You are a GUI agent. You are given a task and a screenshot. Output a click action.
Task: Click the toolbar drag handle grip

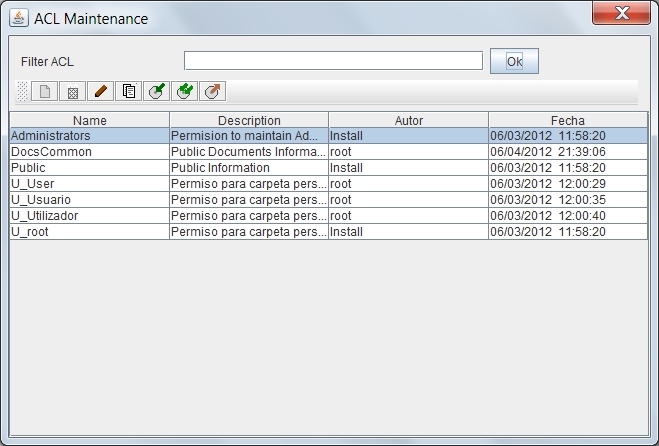click(22, 91)
